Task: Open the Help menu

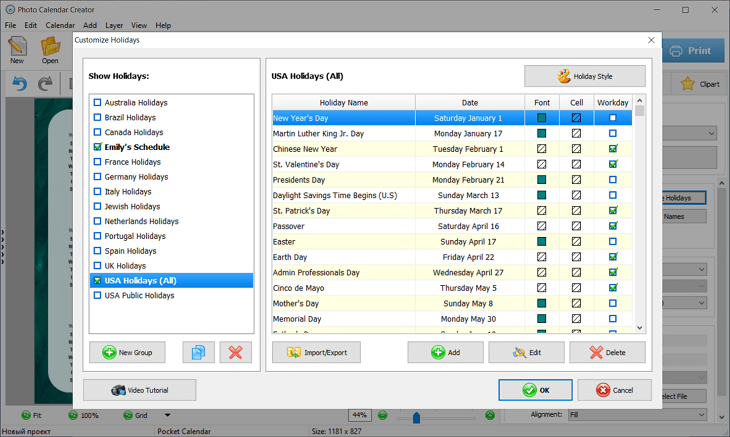Action: pos(163,25)
